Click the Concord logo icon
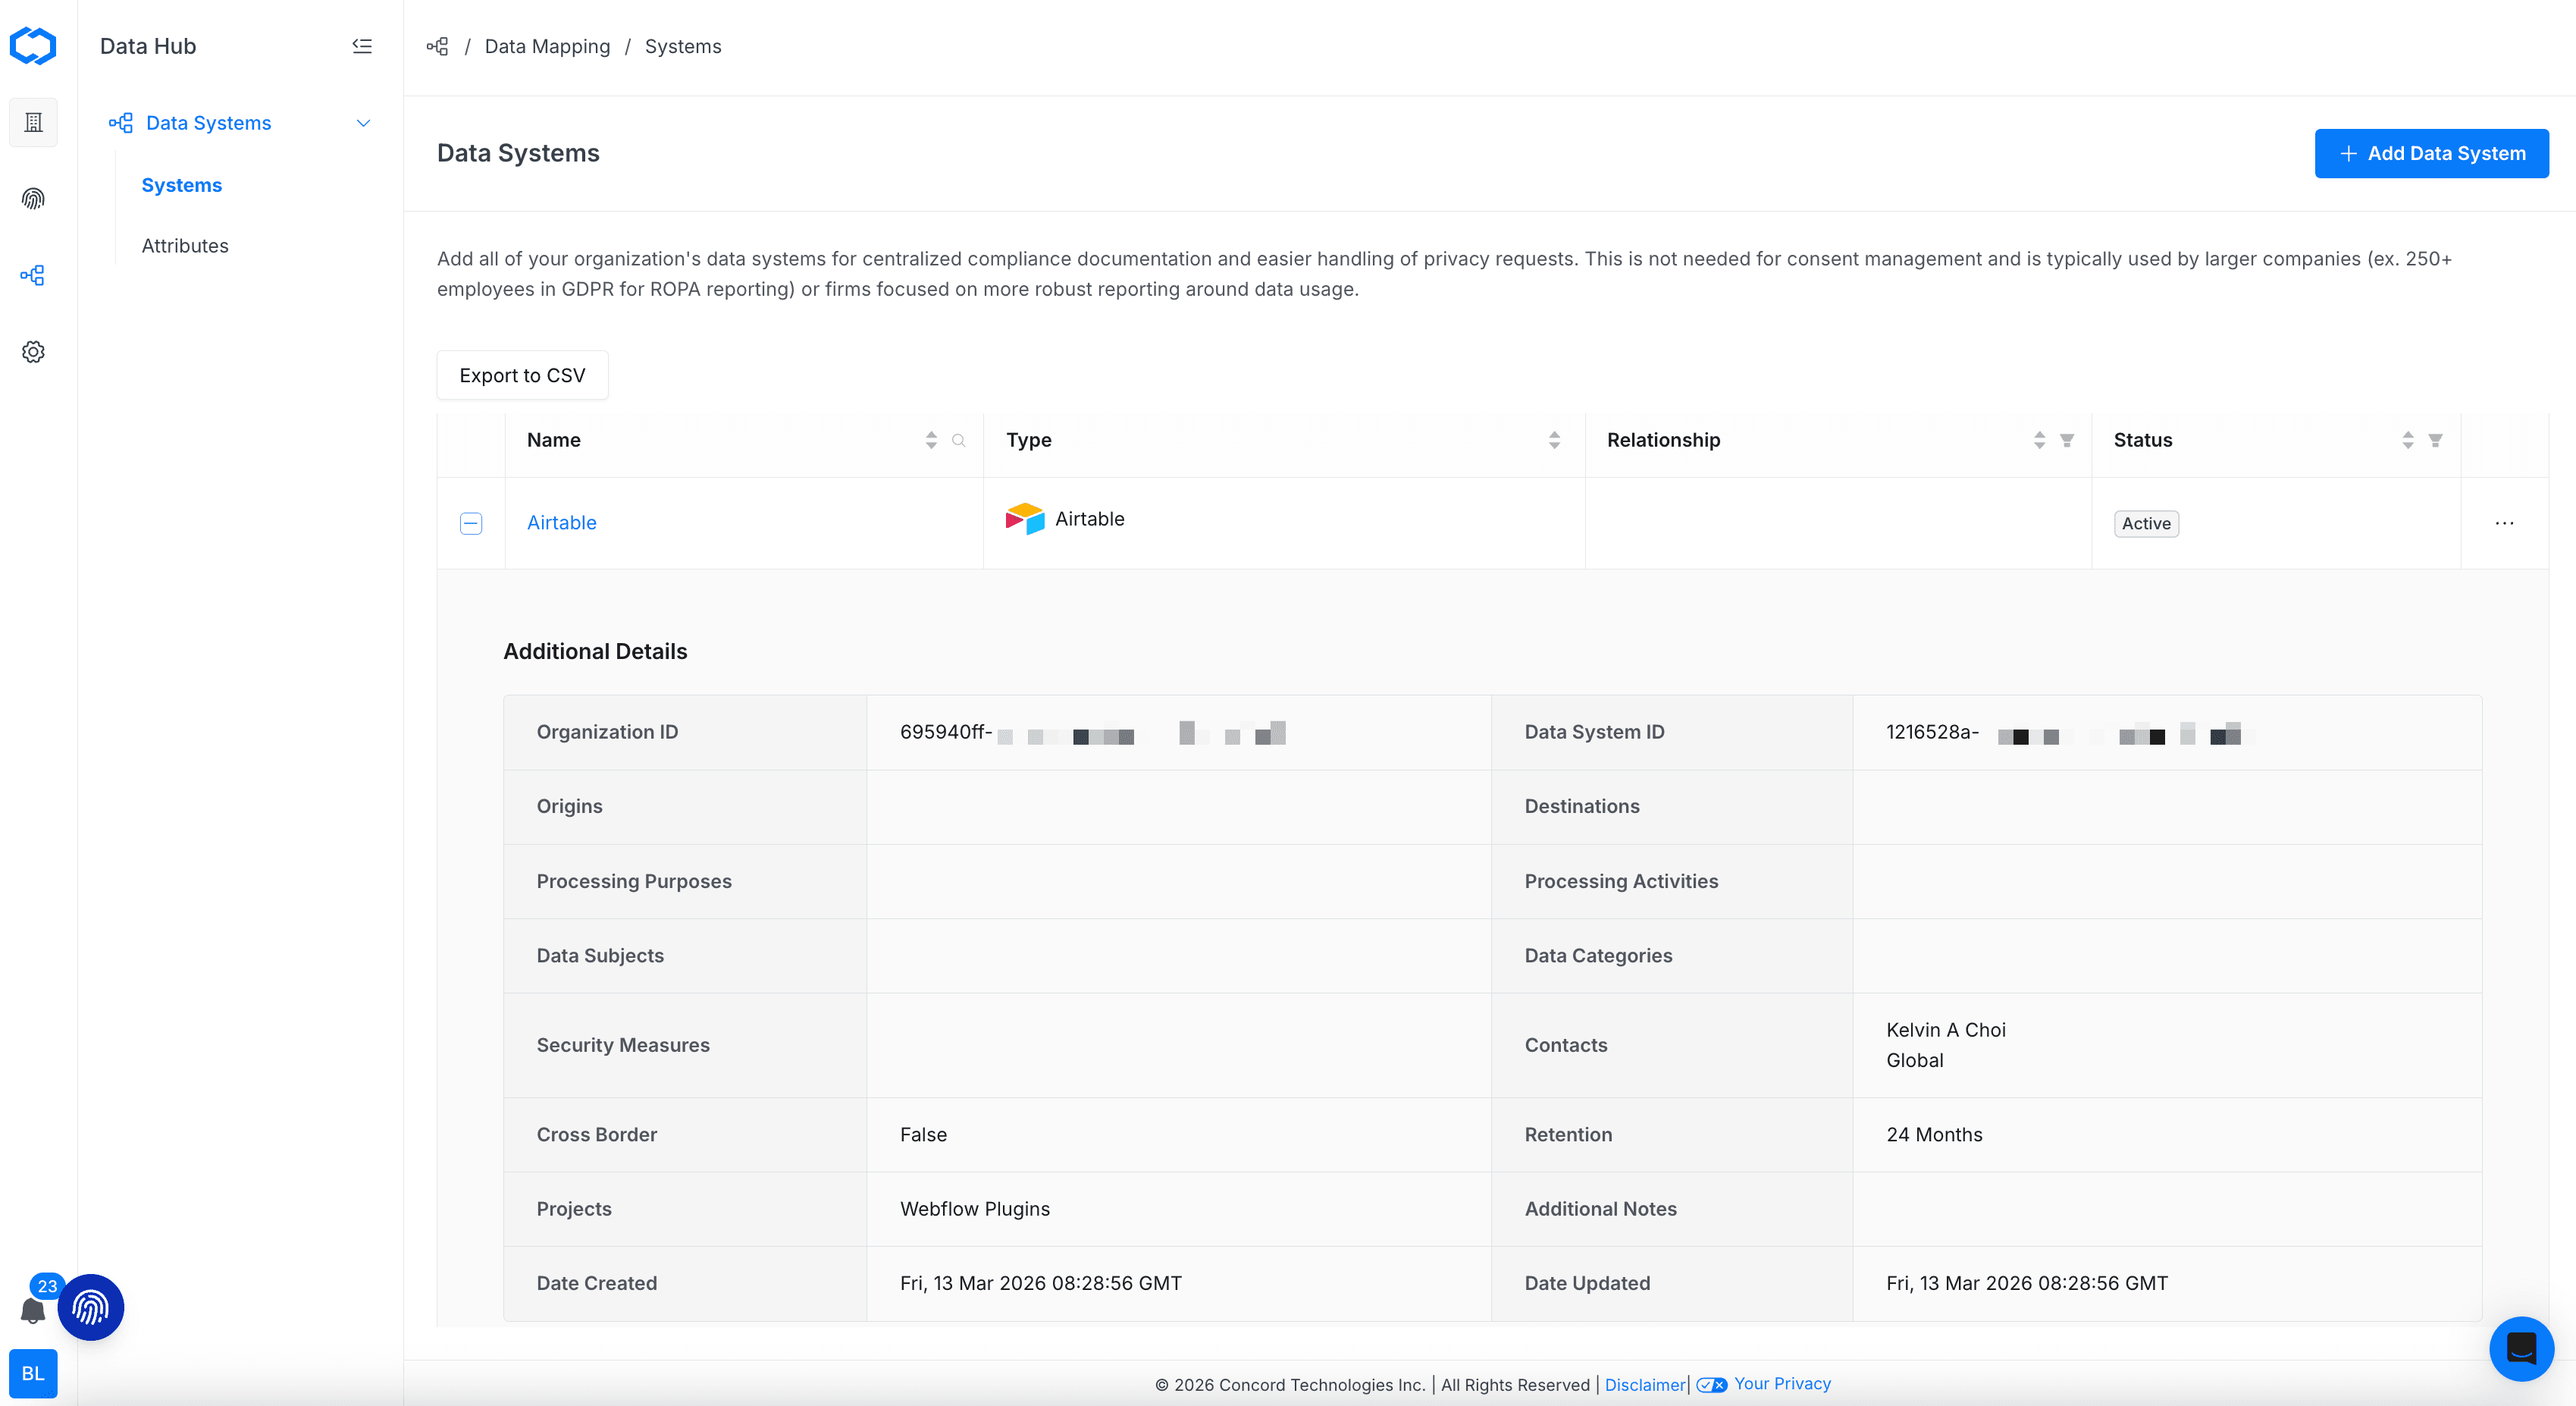The width and height of the screenshot is (2576, 1406). coord(33,46)
